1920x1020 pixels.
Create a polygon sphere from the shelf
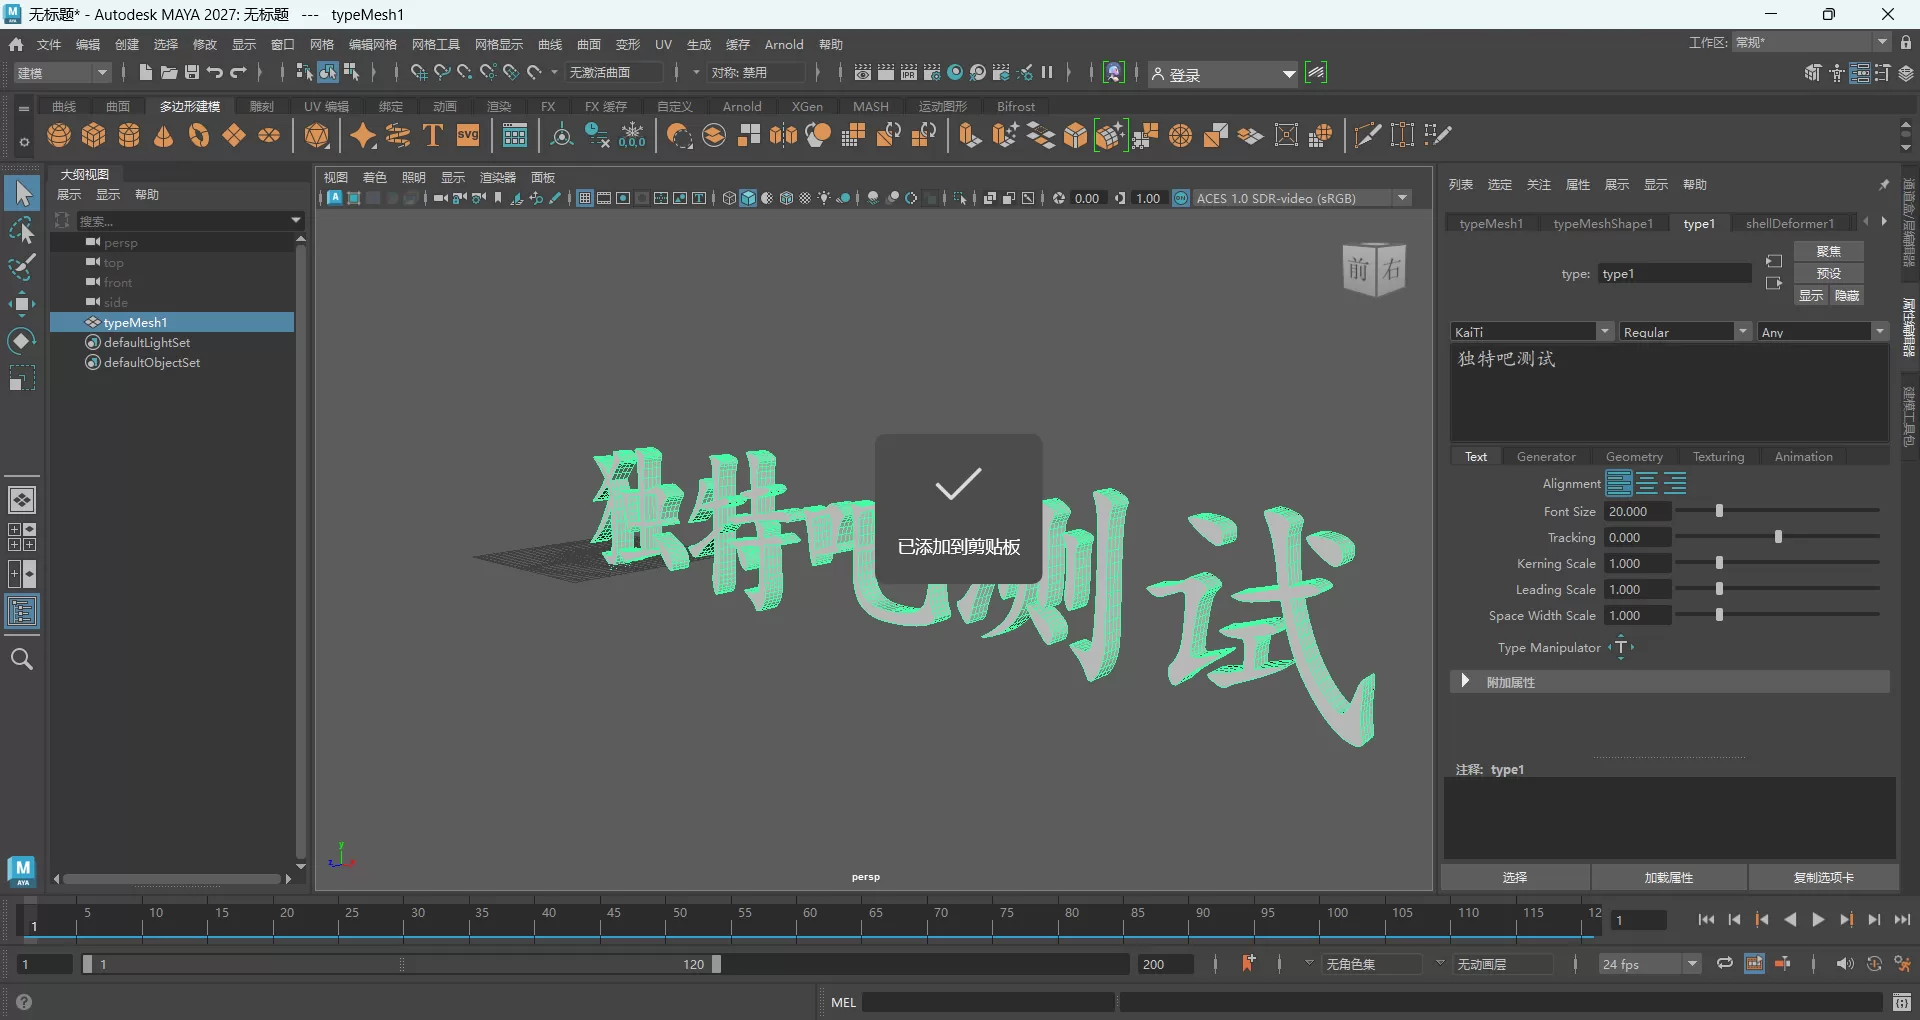tap(58, 135)
